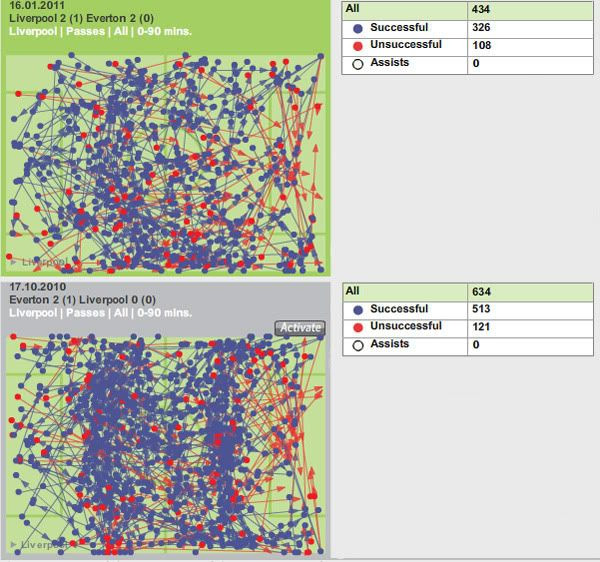
Task: Click Unsuccessful label in top stats table
Action: coord(406,45)
